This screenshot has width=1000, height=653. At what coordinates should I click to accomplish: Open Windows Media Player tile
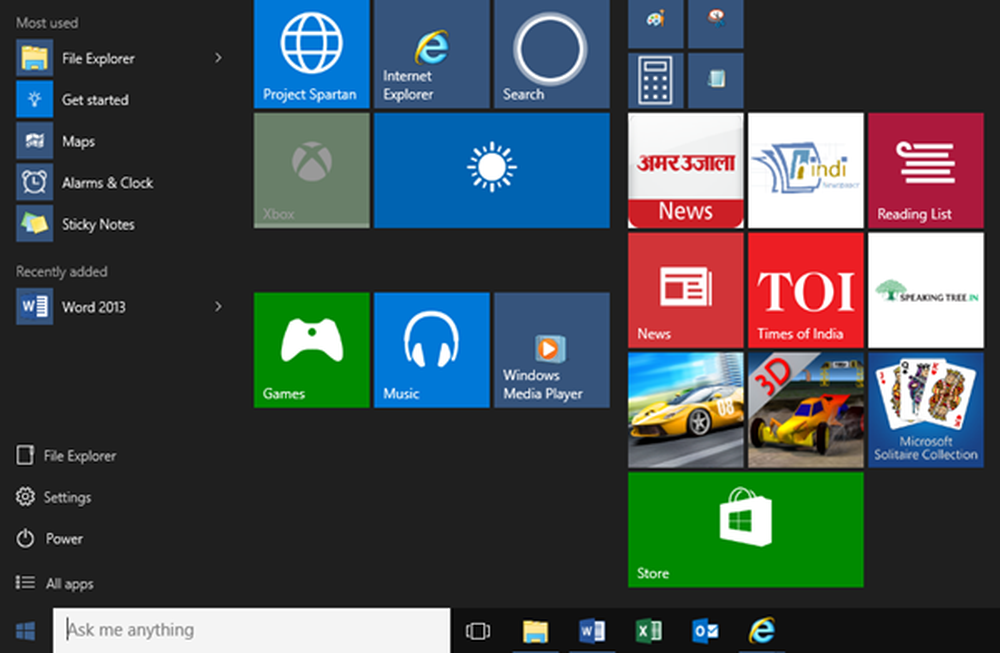coord(551,350)
